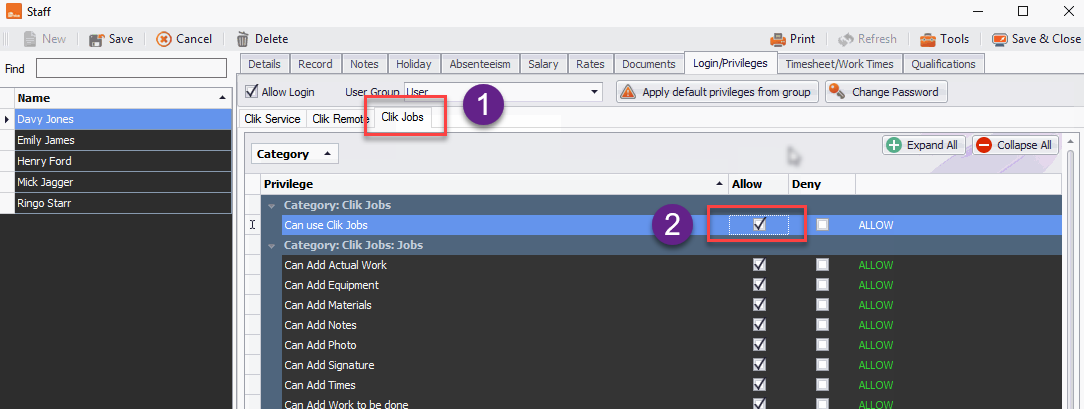Check Deny box for Can Add Equipment
This screenshot has height=409, width=1084.
coord(822,285)
